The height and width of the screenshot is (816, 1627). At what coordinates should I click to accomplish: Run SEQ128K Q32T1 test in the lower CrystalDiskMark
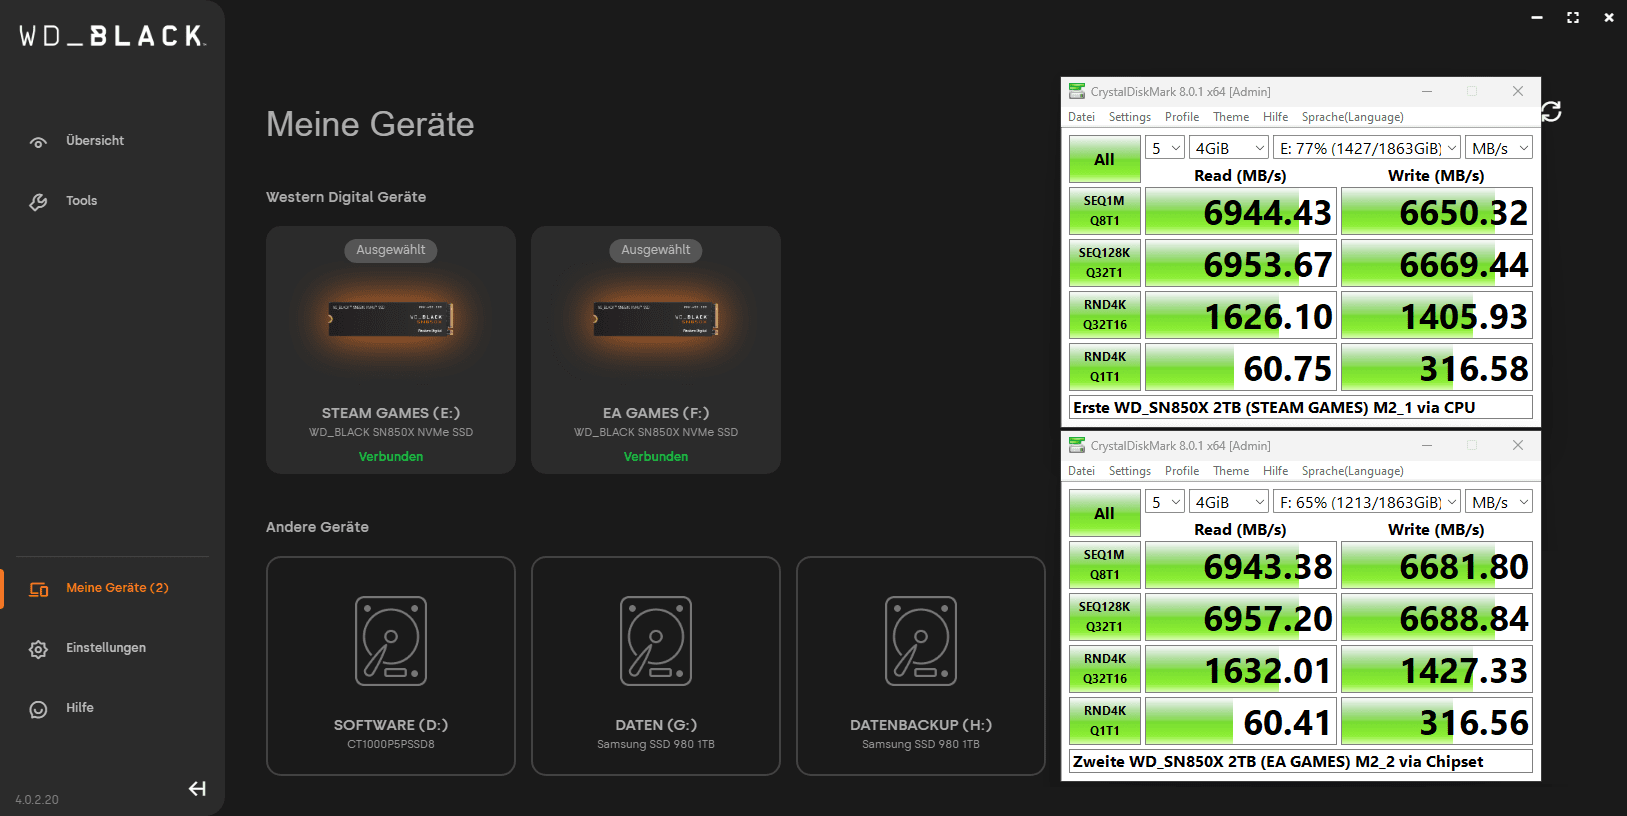pos(1104,617)
